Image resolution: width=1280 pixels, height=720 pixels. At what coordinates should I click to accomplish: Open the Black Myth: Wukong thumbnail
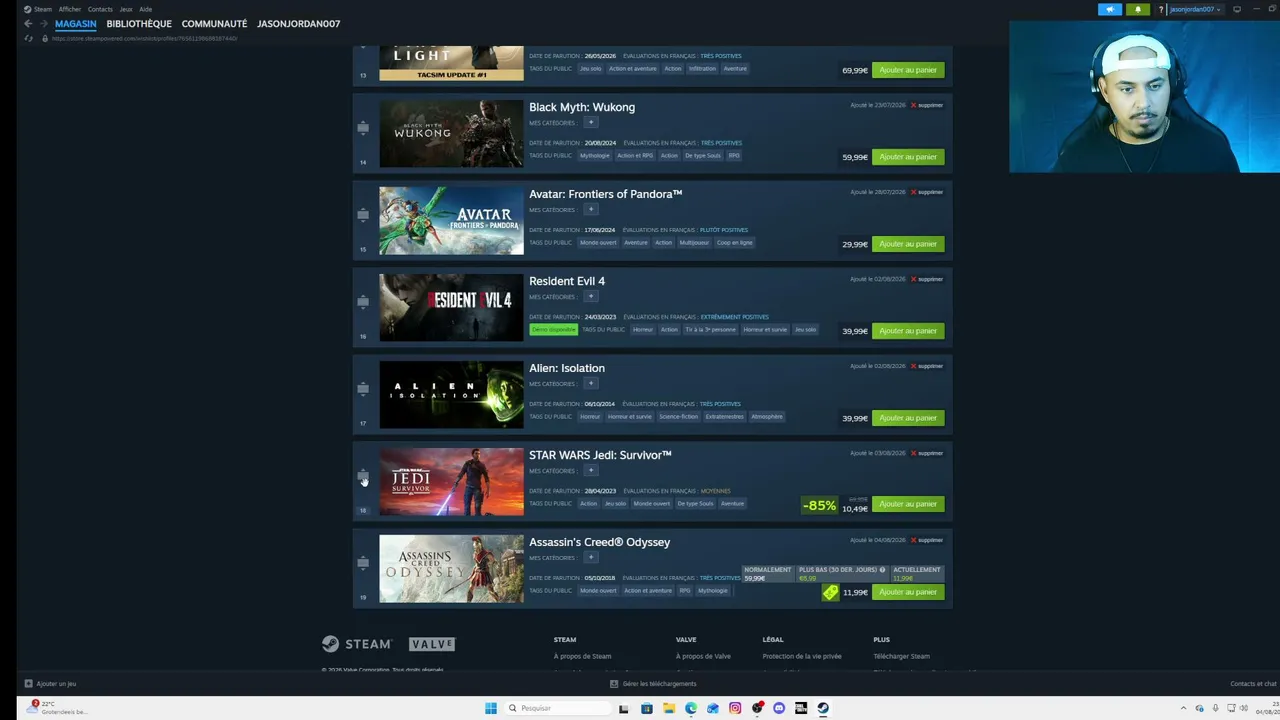(x=451, y=134)
